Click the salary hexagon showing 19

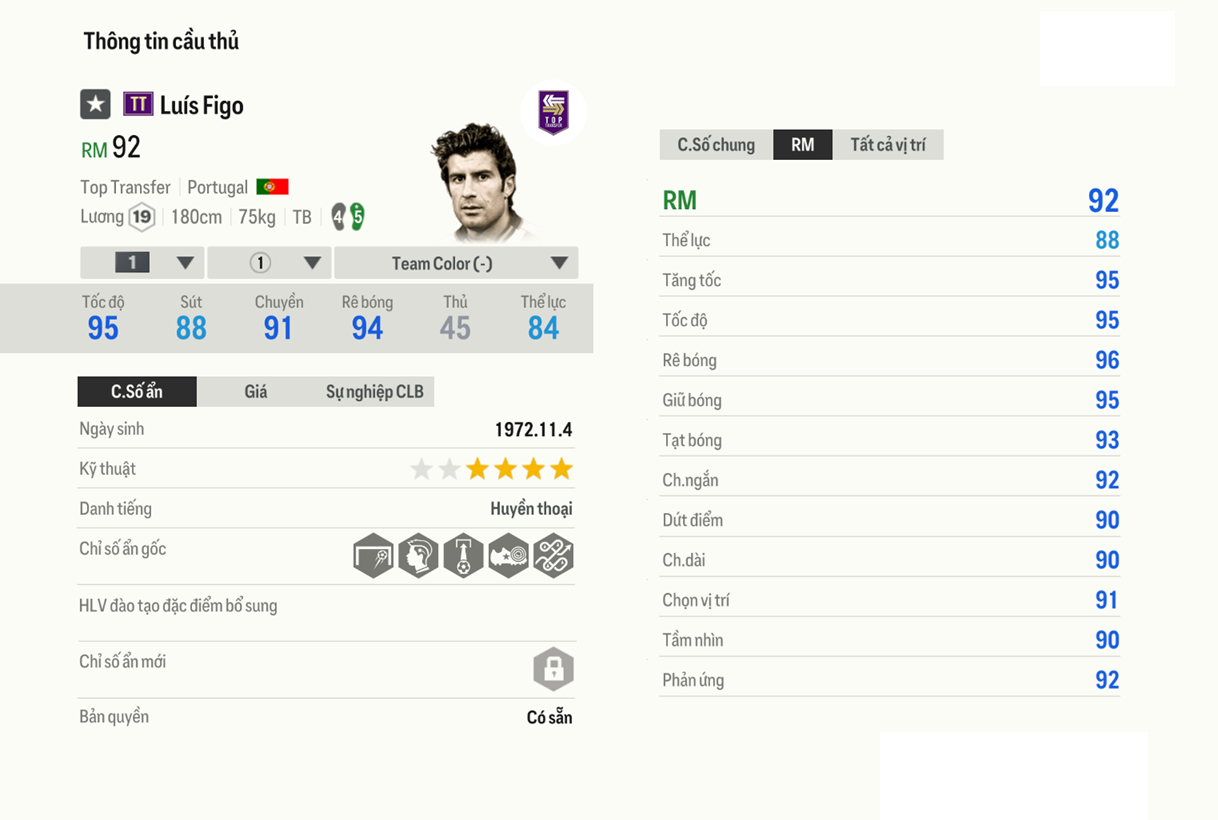(142, 217)
